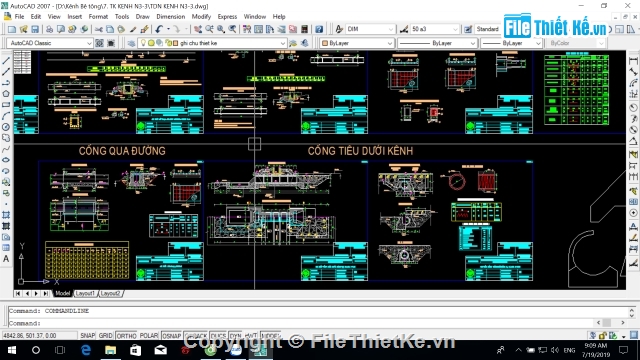This screenshot has width=640, height=360.
Task: Select the Line tool in Draw toolbar
Action: coord(6,61)
